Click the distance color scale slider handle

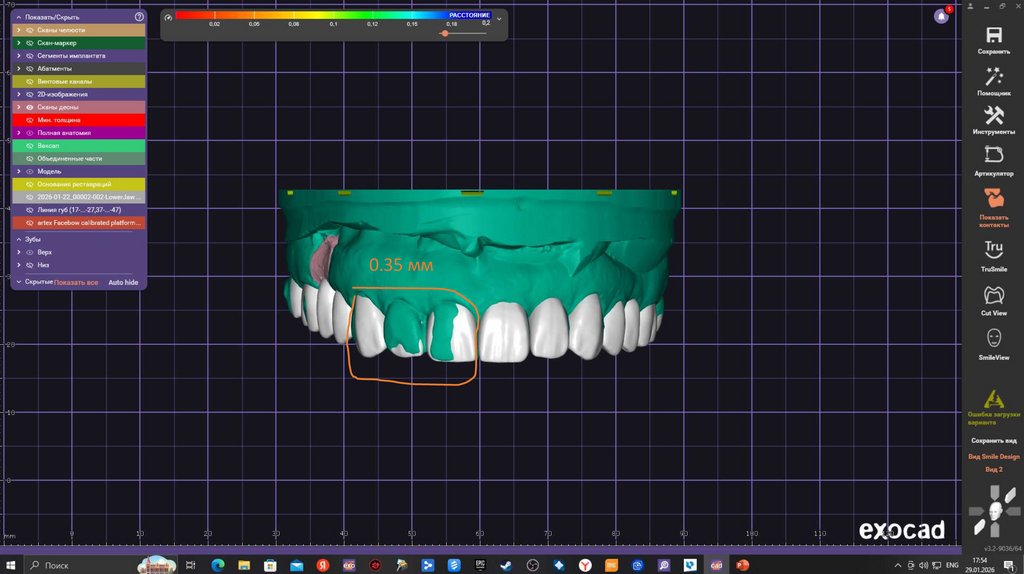click(x=445, y=33)
